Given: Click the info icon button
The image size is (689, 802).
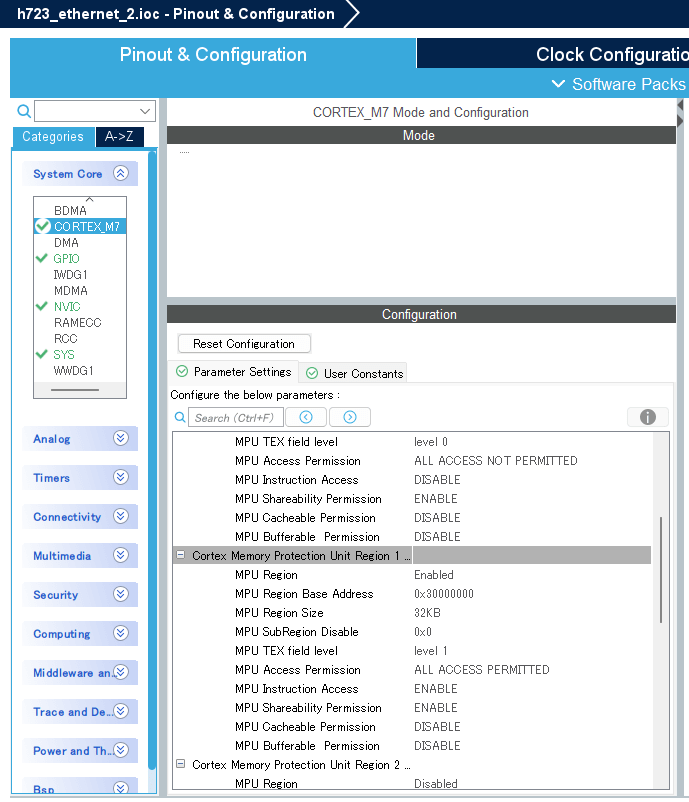Looking at the screenshot, I should point(648,417).
